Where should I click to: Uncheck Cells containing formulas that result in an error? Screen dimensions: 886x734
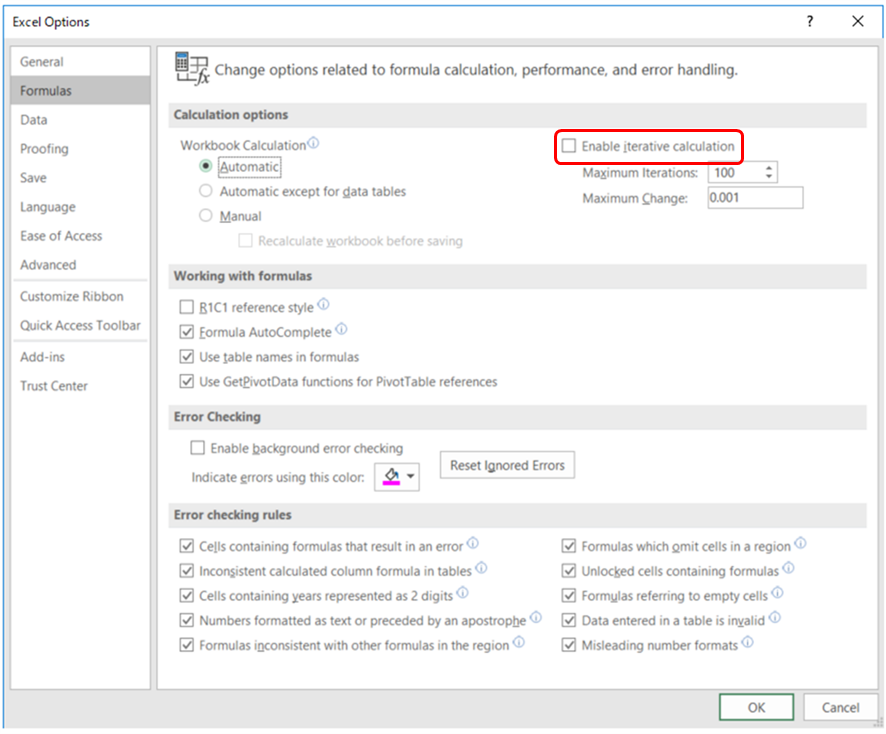pos(186,546)
